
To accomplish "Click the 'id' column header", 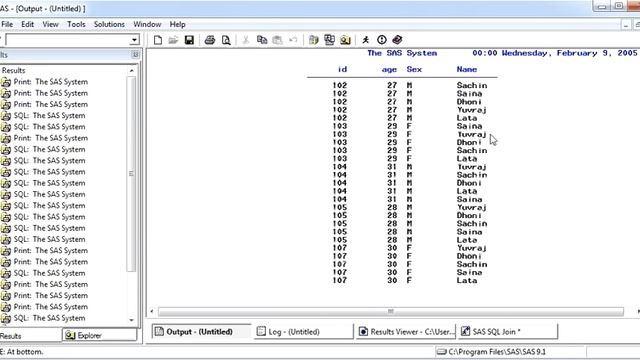I will 342,69.
